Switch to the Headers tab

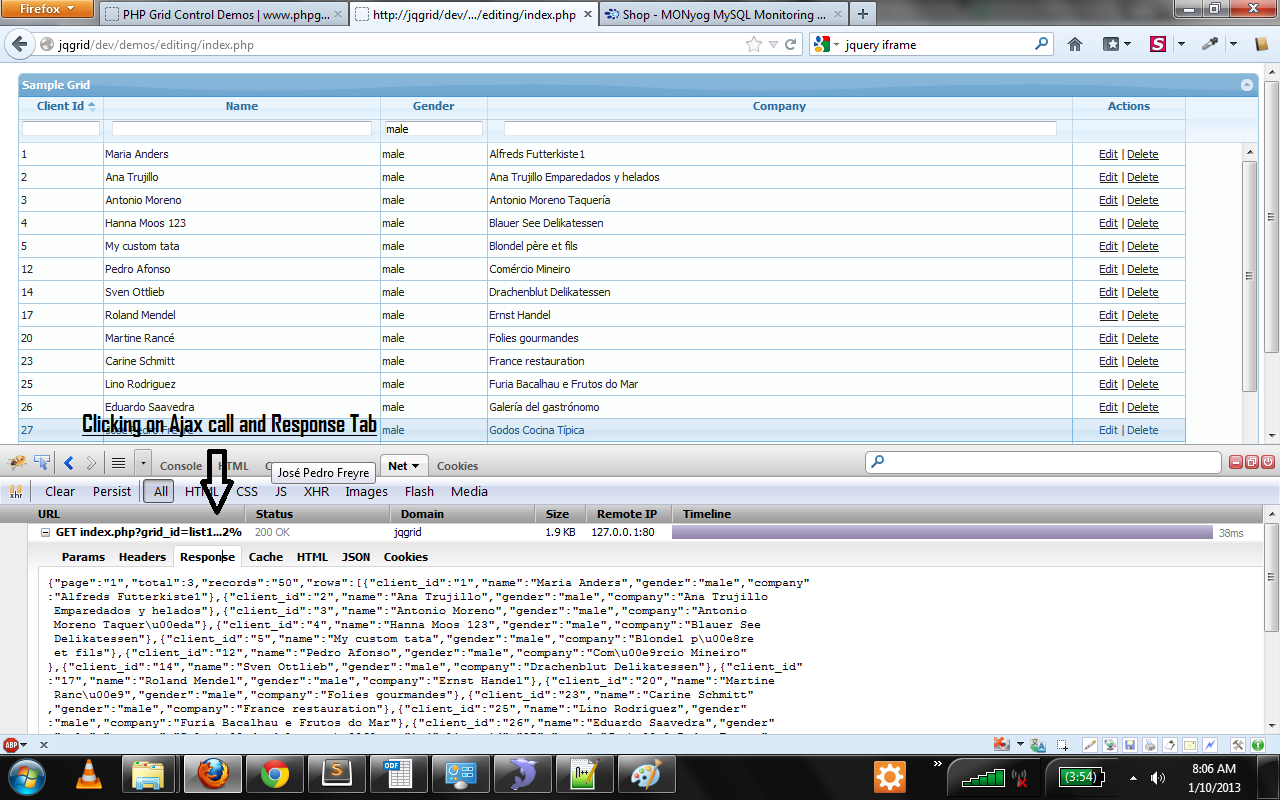(142, 557)
